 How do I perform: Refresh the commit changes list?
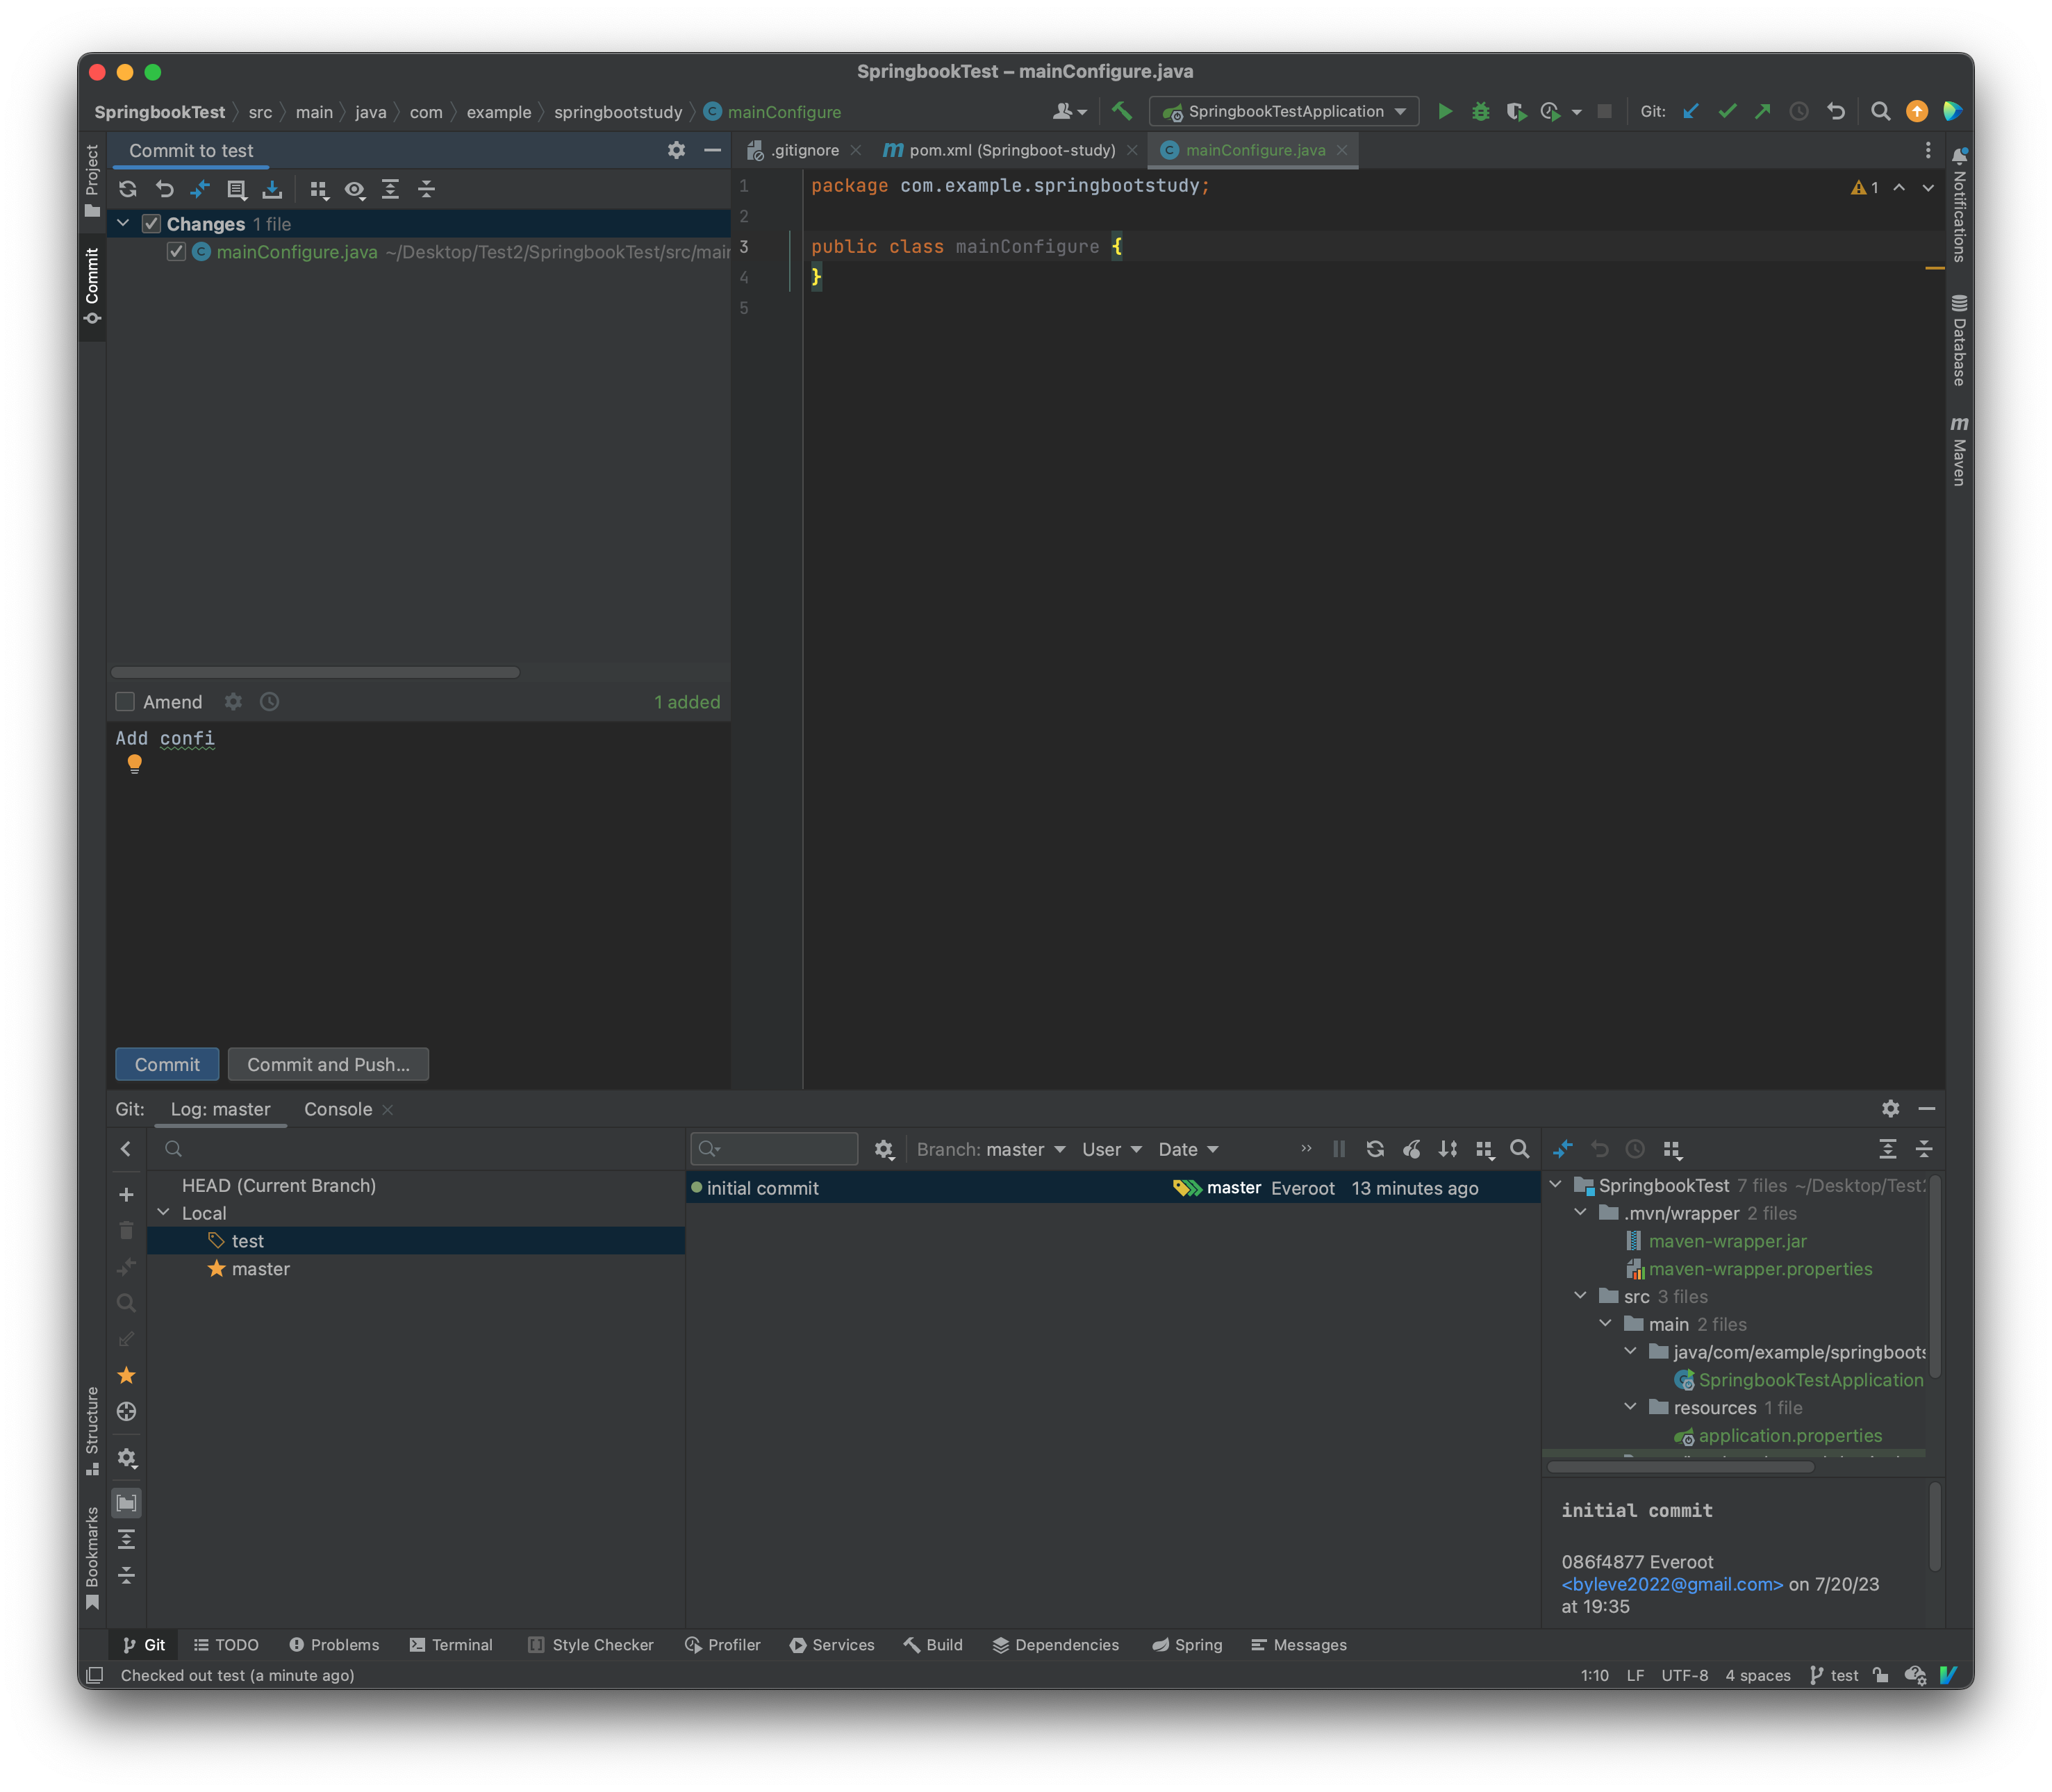128,189
